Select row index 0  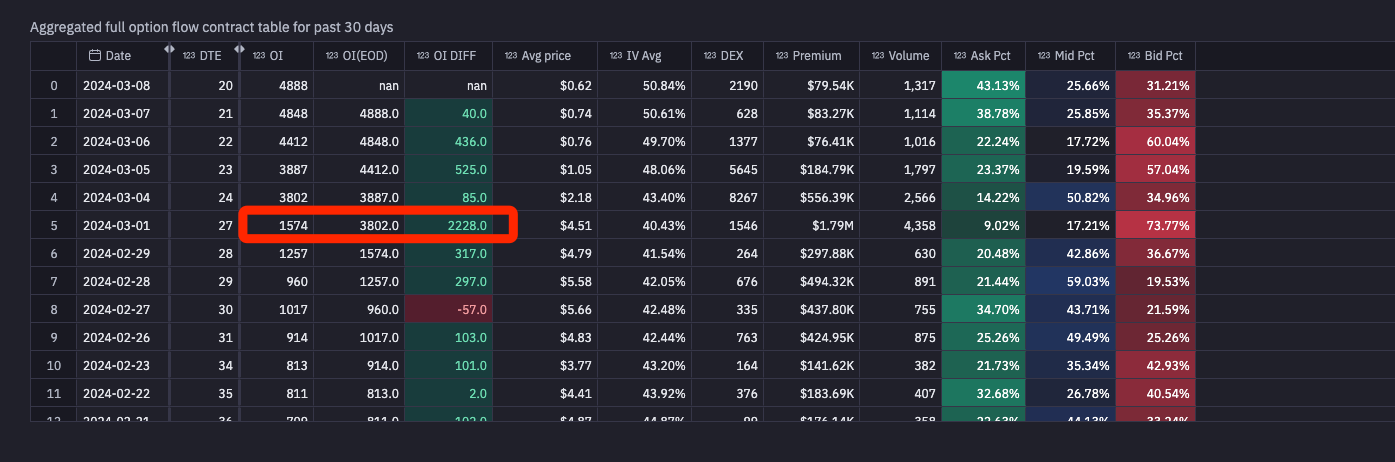tap(53, 86)
